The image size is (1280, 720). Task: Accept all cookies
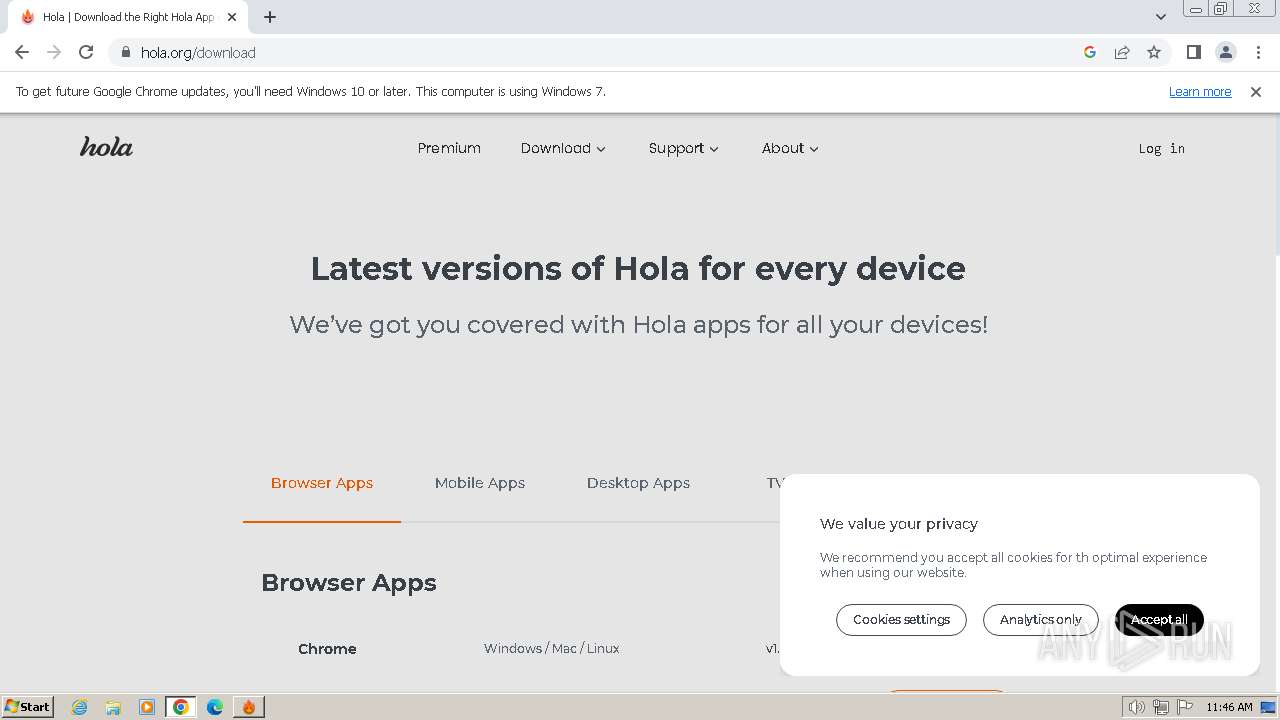(x=1159, y=620)
